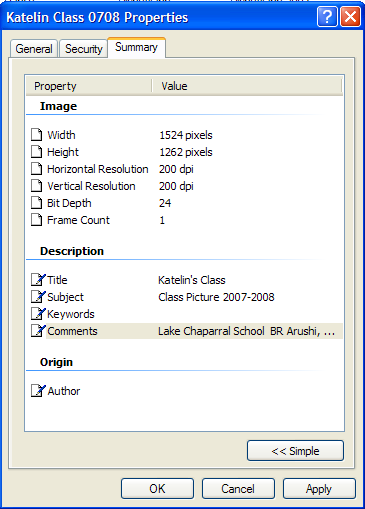Click the Subject property label

pyautogui.click(x=66, y=297)
